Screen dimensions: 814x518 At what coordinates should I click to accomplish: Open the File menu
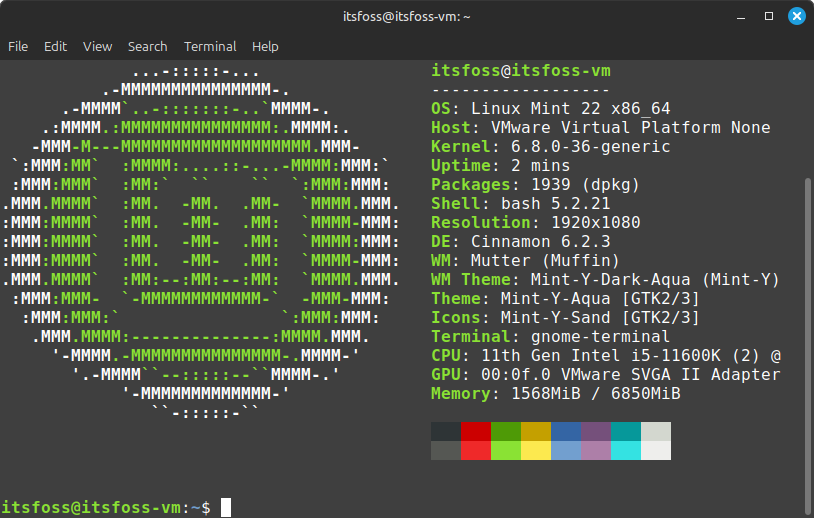18,47
